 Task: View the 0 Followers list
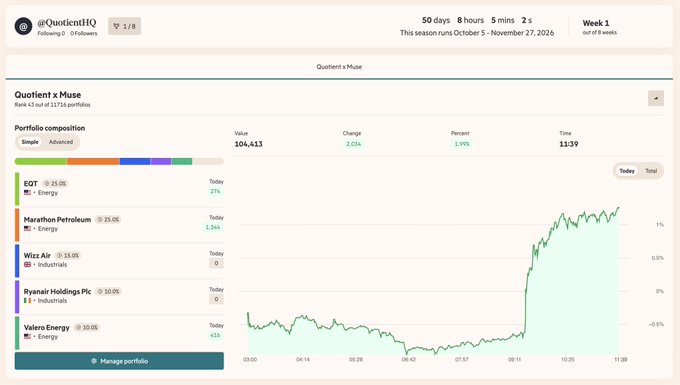coord(84,33)
